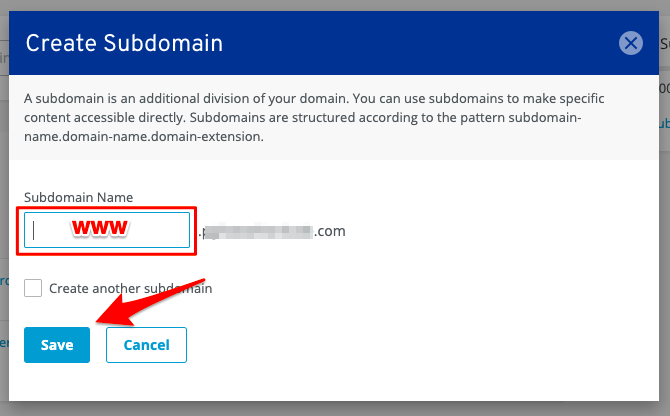Cancel subdomain creation
The image size is (670, 416).
point(146,345)
